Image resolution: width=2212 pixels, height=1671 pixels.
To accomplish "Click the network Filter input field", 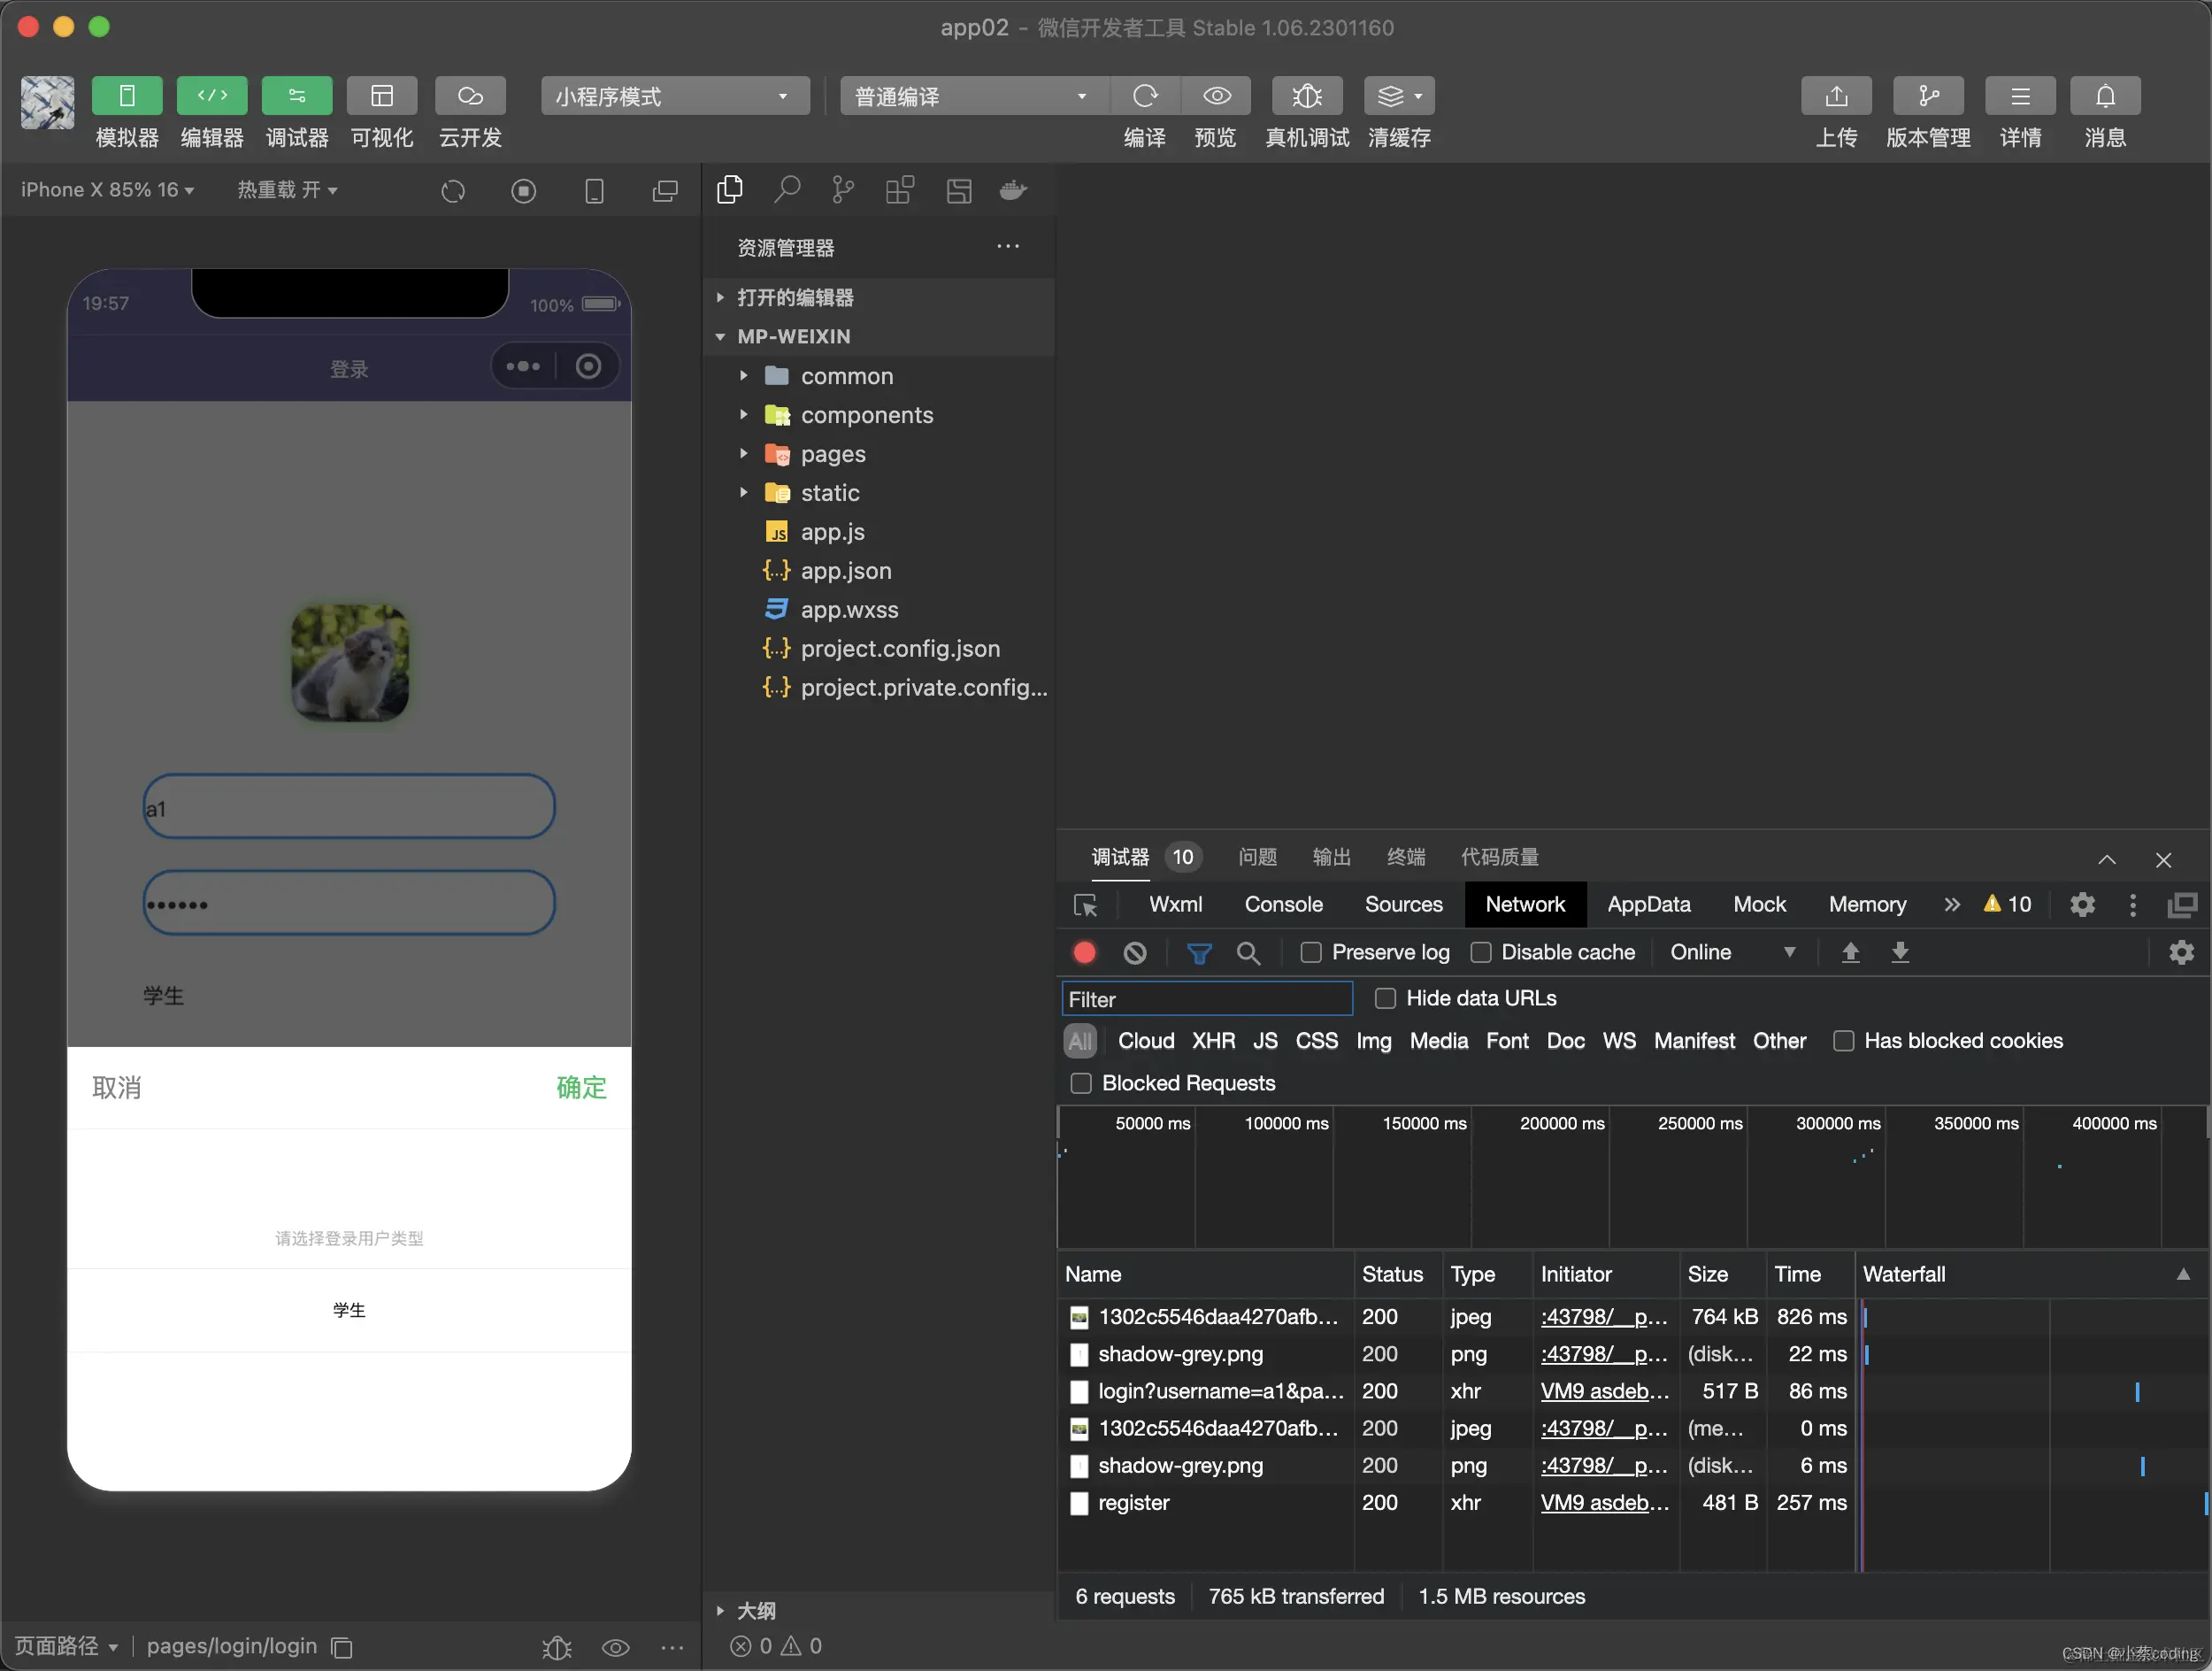I will pos(1206,999).
